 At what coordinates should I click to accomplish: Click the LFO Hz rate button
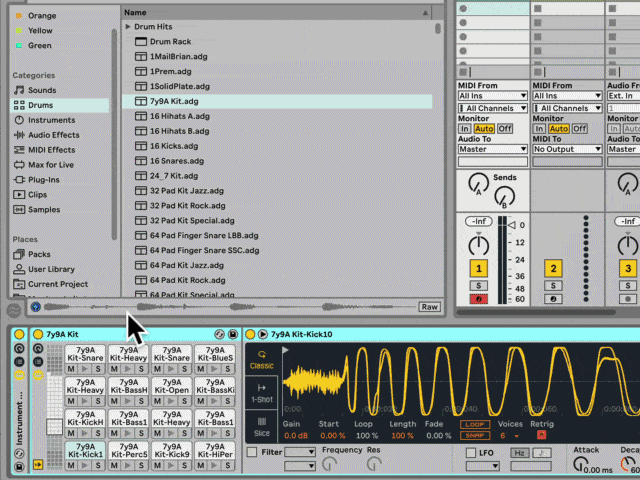(x=519, y=453)
